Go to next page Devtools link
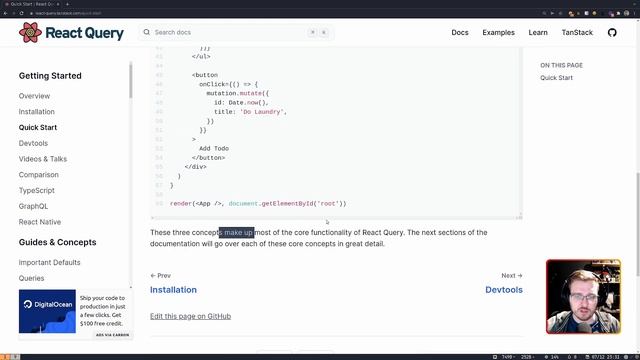 click(504, 290)
